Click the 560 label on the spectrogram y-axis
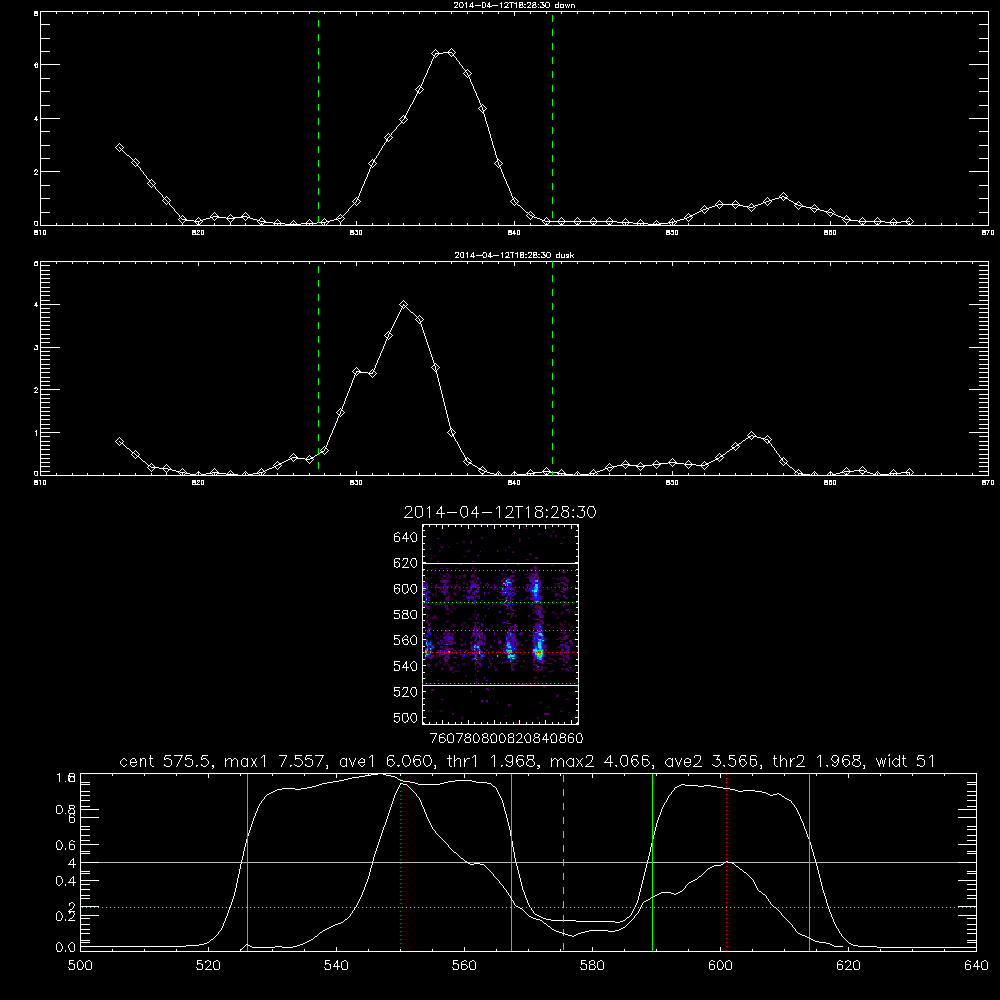 (406, 640)
